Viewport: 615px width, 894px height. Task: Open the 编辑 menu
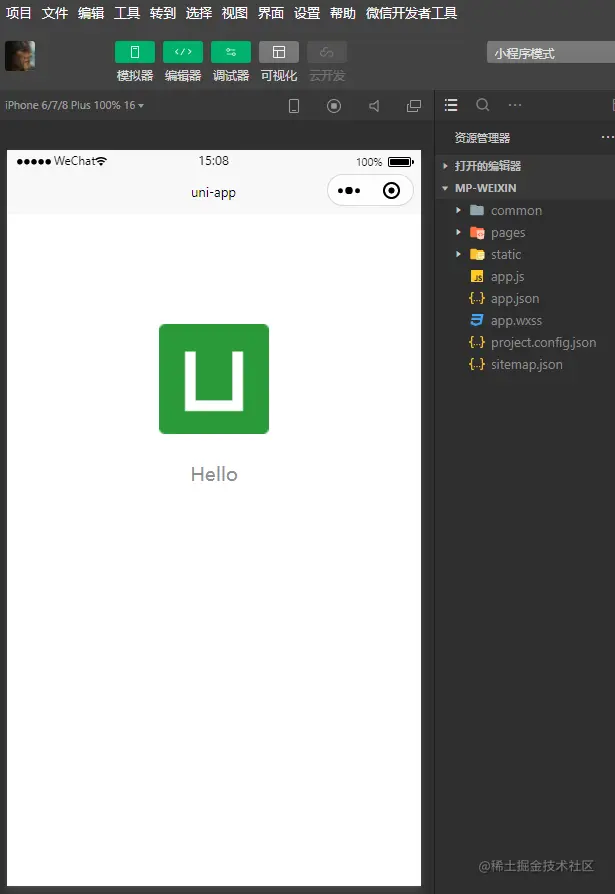pyautogui.click(x=91, y=13)
